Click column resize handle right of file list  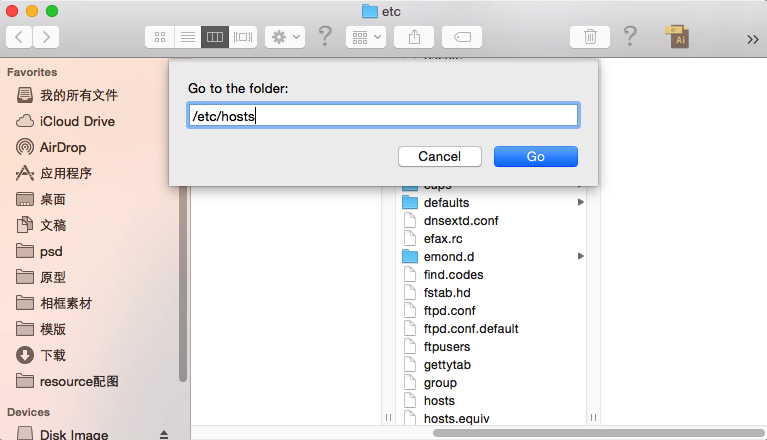[593, 418]
